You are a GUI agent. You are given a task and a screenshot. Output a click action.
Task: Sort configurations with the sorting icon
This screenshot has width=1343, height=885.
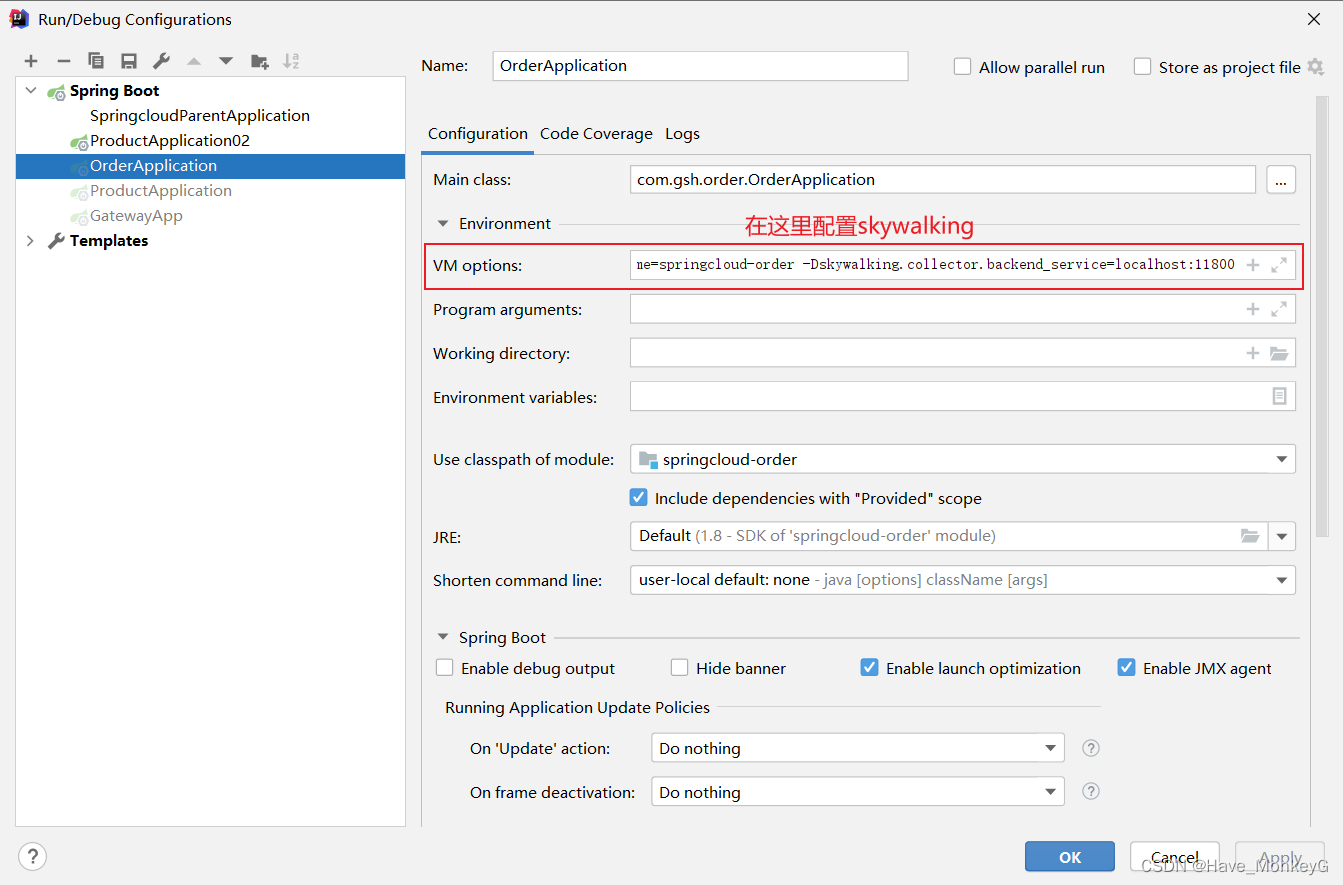point(291,61)
